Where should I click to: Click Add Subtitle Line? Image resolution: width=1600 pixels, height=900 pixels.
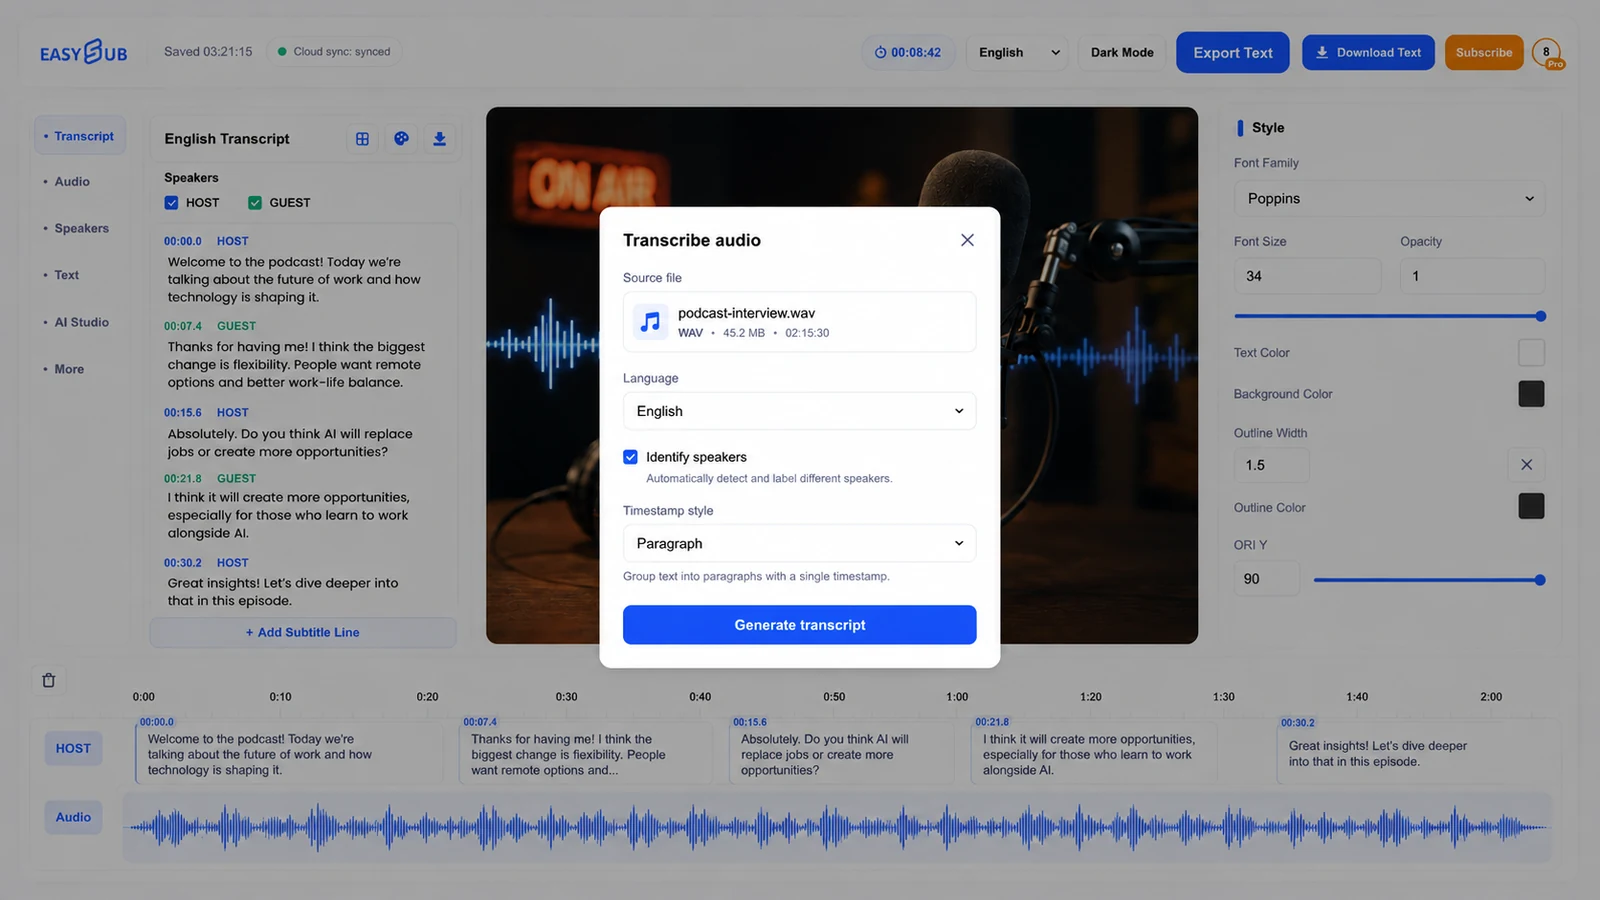(303, 632)
